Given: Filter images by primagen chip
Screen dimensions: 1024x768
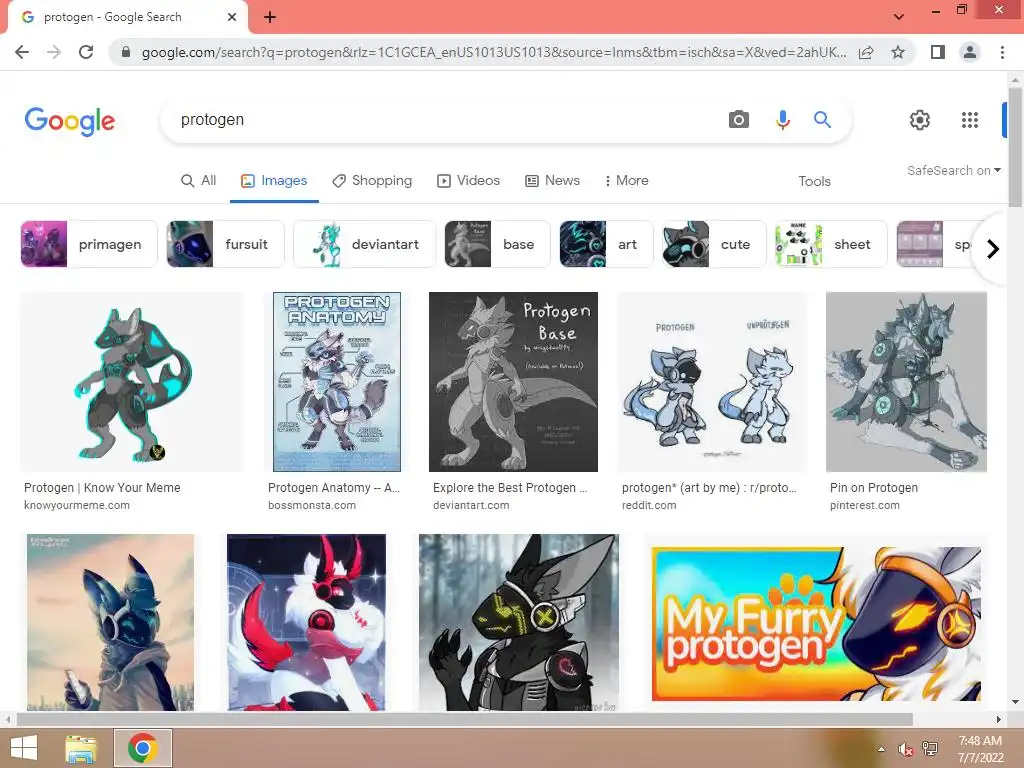Looking at the screenshot, I should 89,244.
